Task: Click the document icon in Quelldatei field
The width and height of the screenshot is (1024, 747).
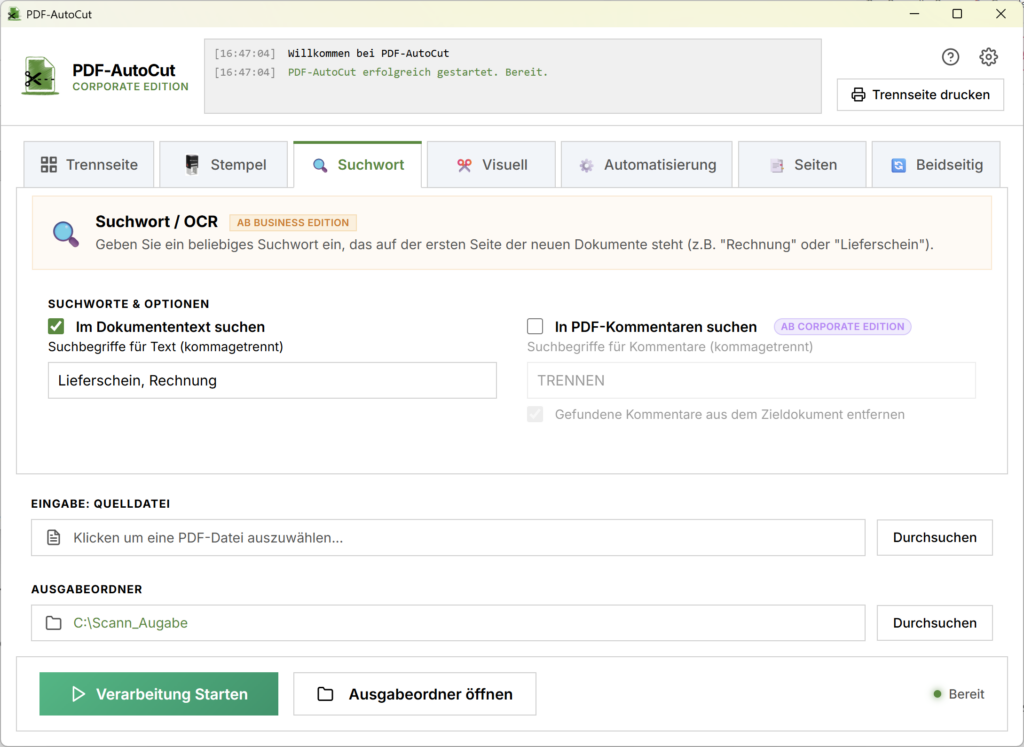Action: [54, 537]
